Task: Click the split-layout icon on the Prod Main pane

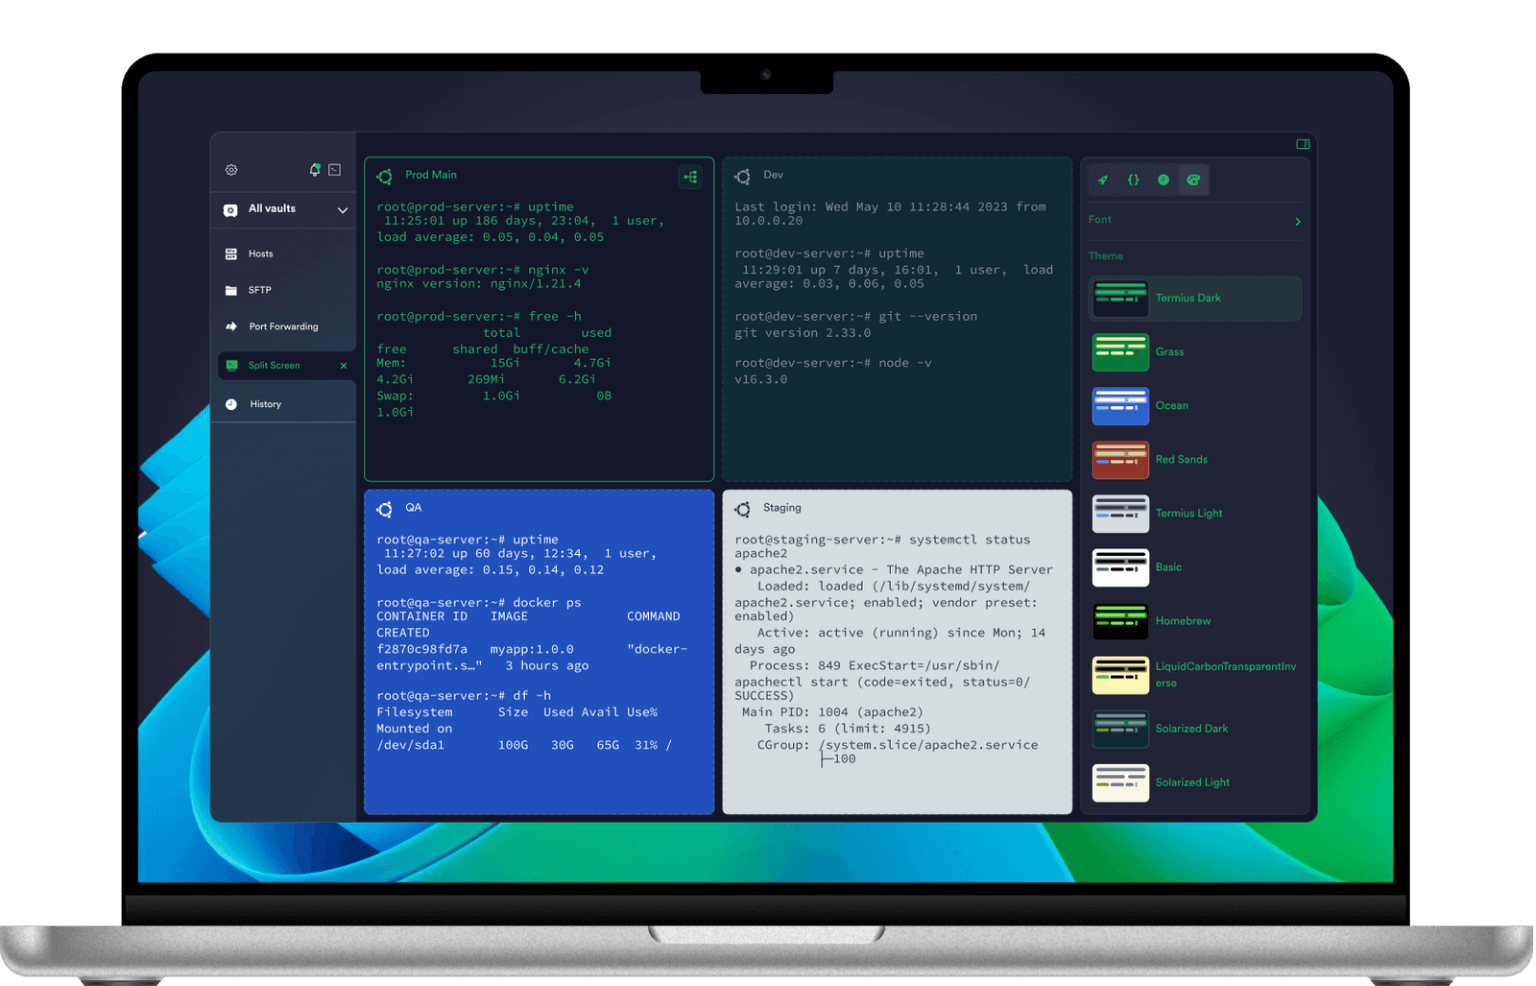Action: [x=690, y=176]
